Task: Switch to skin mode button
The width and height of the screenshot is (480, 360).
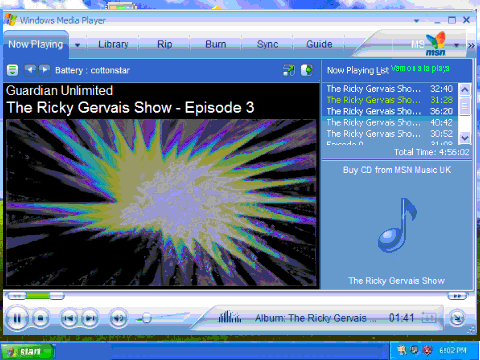Action: (x=457, y=318)
